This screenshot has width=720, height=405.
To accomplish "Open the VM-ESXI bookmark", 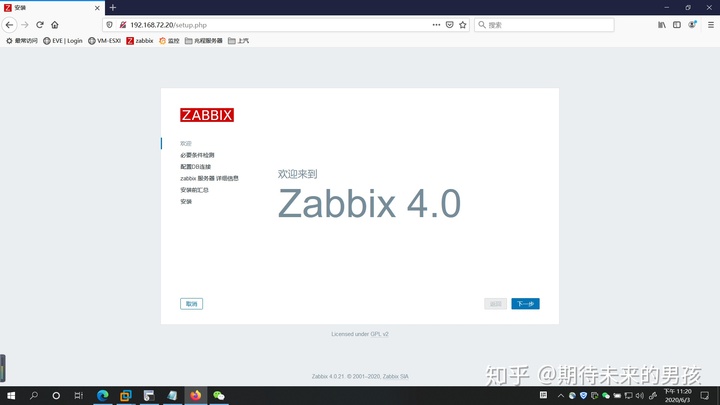I will [104, 41].
